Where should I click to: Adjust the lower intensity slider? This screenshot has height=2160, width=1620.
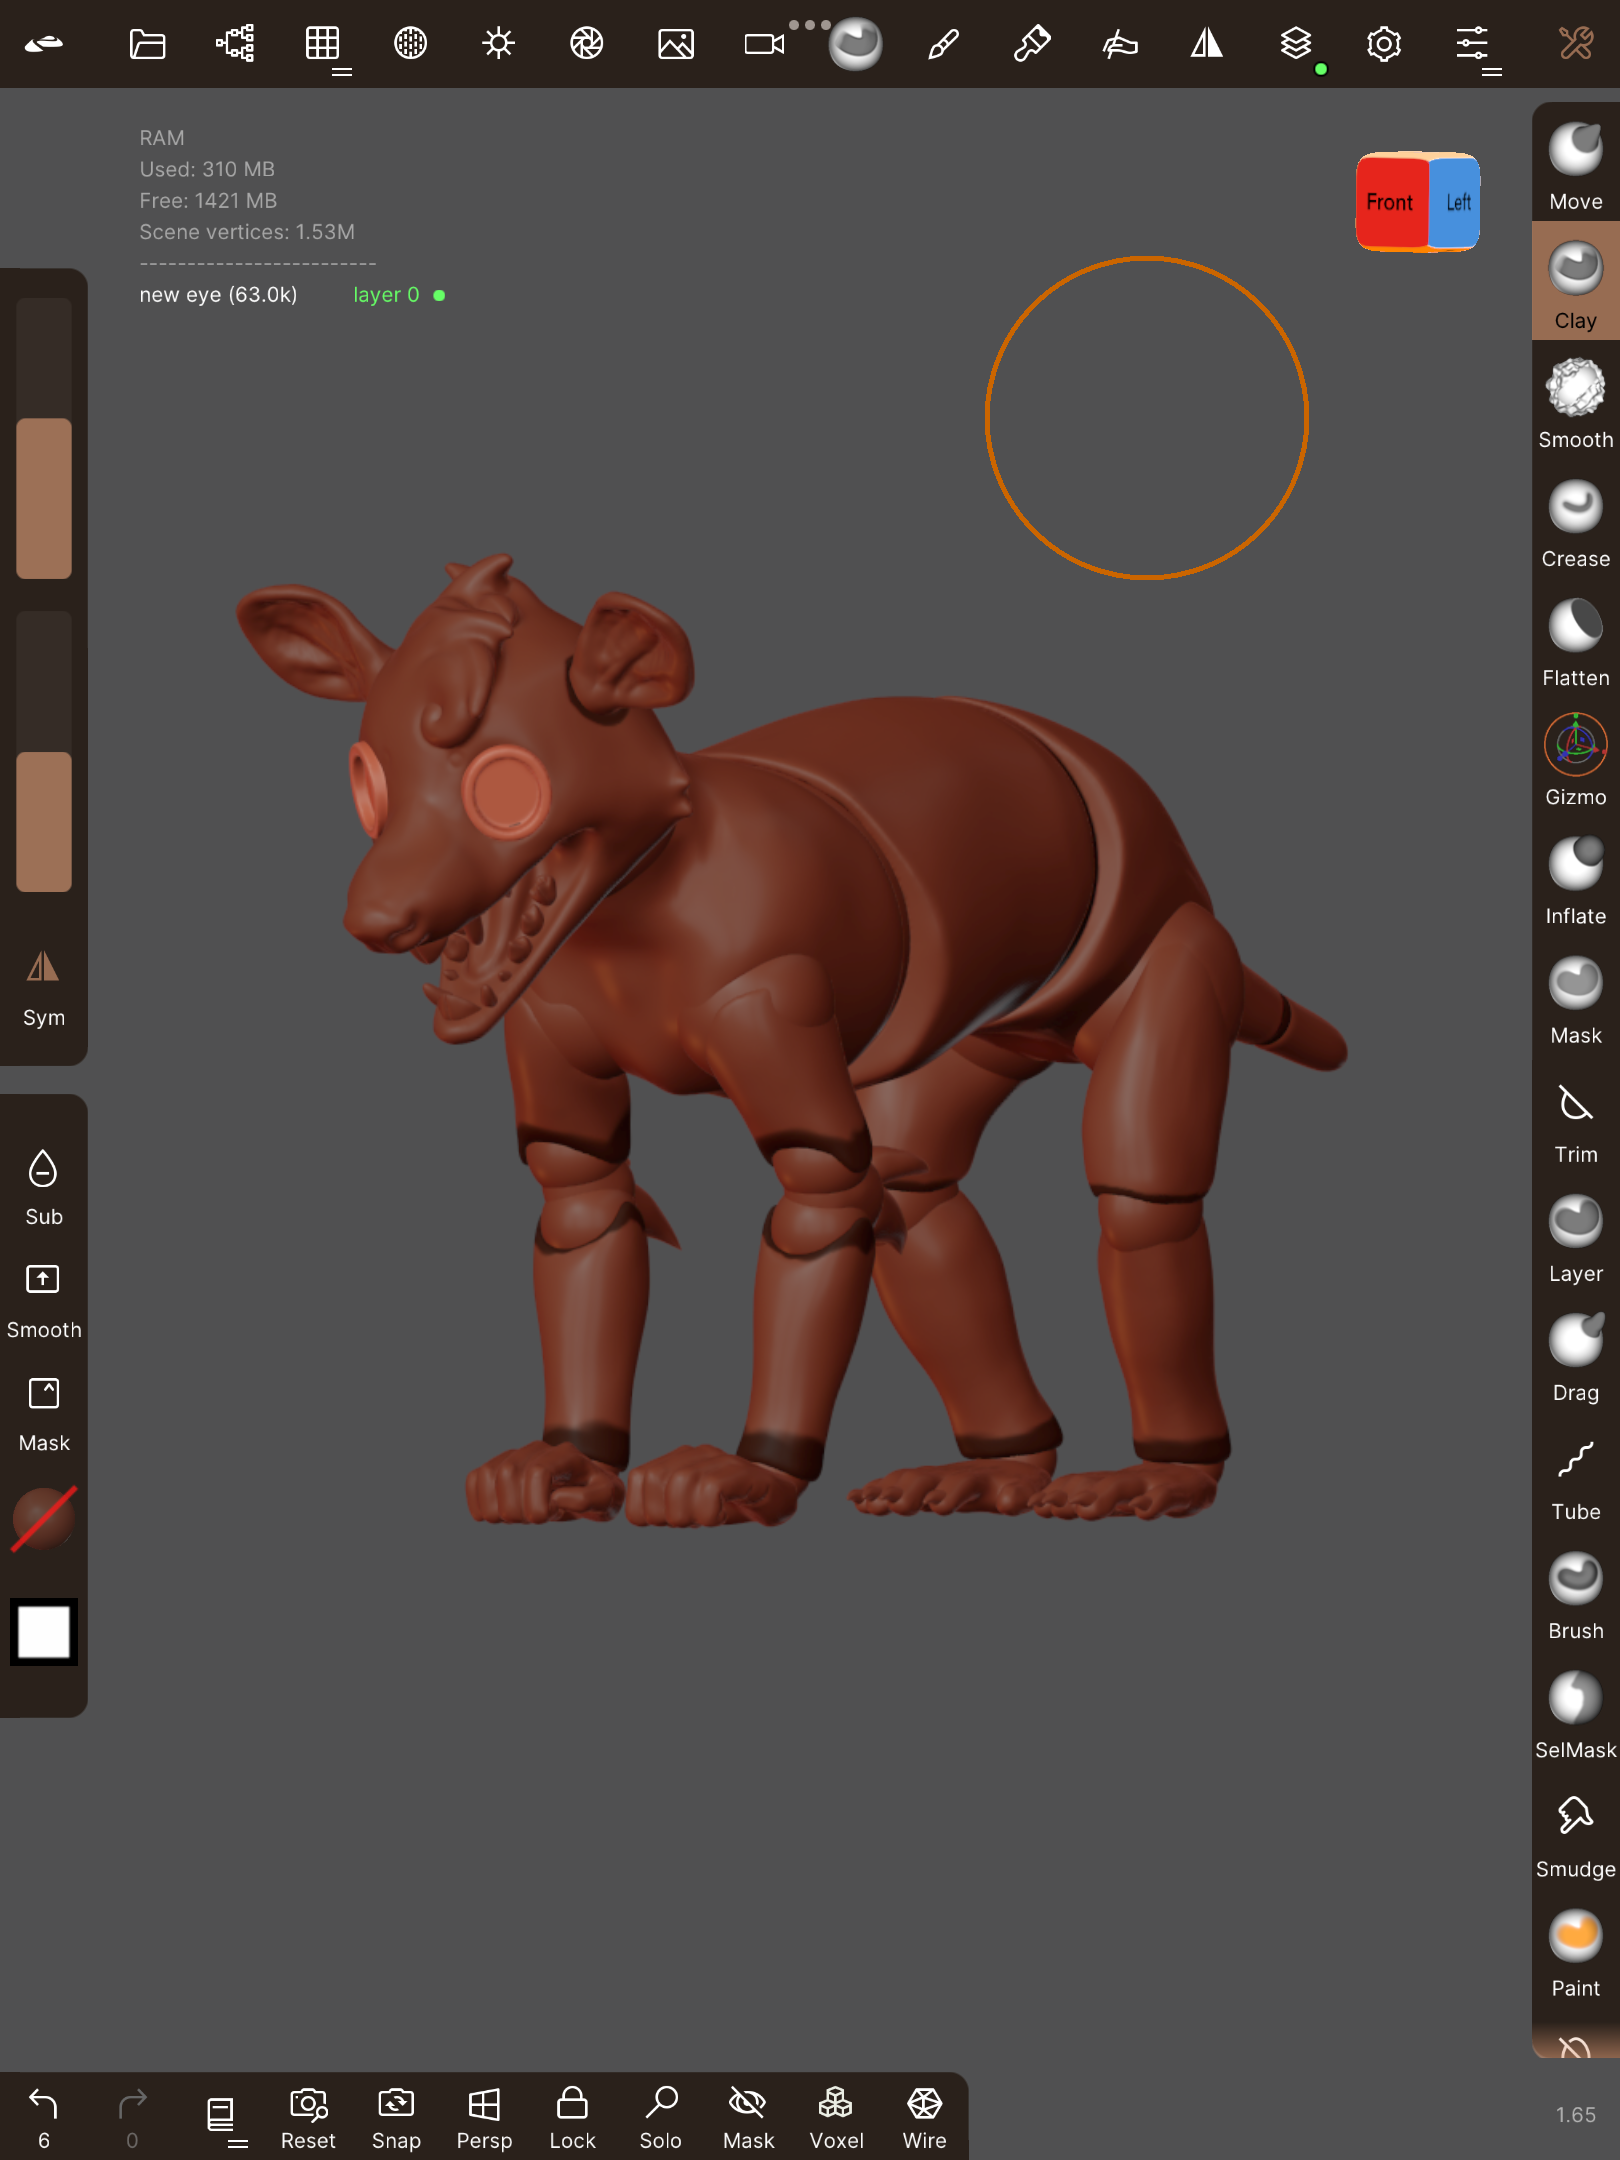tap(44, 751)
